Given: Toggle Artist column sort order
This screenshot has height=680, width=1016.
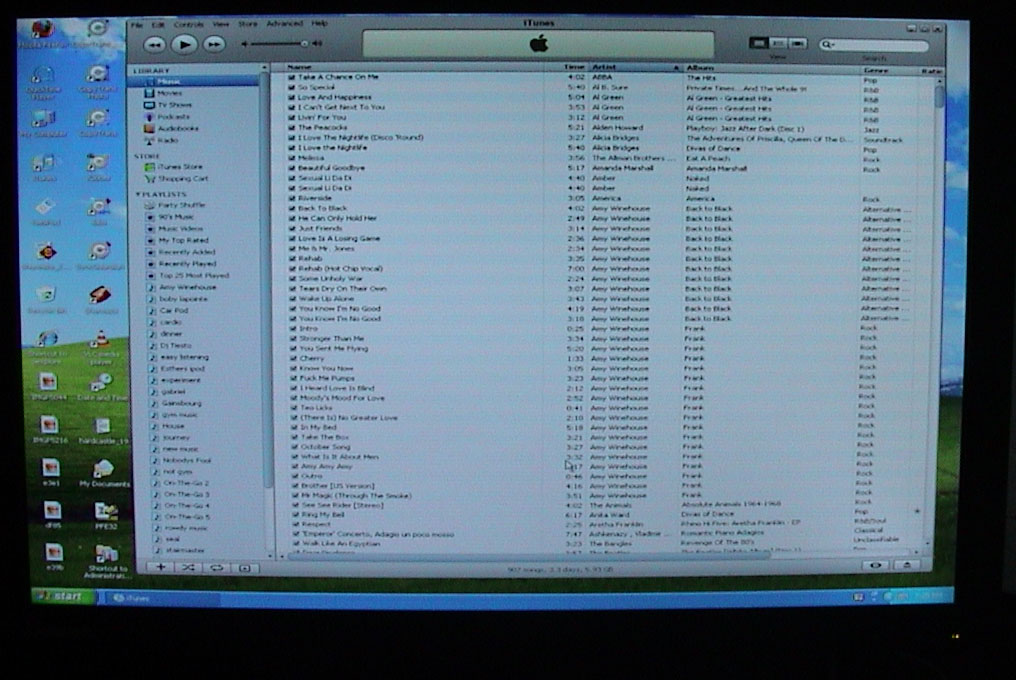Looking at the screenshot, I should click(635, 67).
